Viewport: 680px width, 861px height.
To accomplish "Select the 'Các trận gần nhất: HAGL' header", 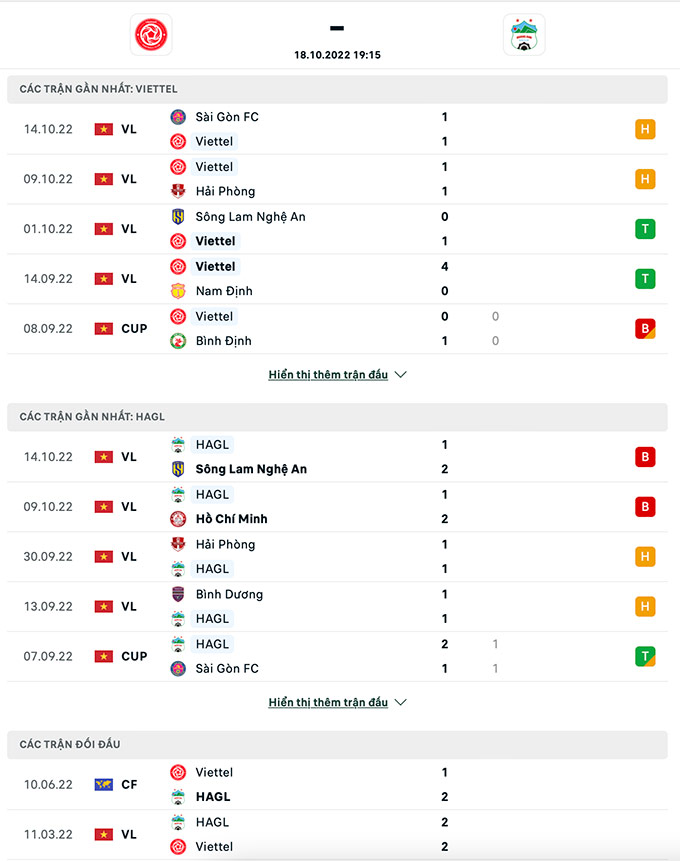I will click(92, 416).
